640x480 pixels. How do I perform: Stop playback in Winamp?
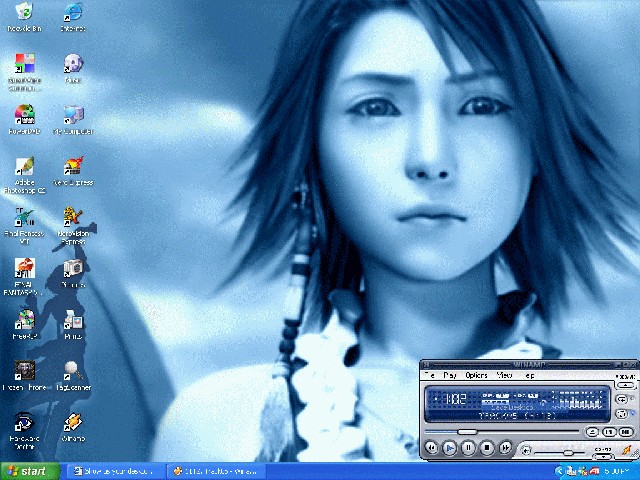[487, 448]
